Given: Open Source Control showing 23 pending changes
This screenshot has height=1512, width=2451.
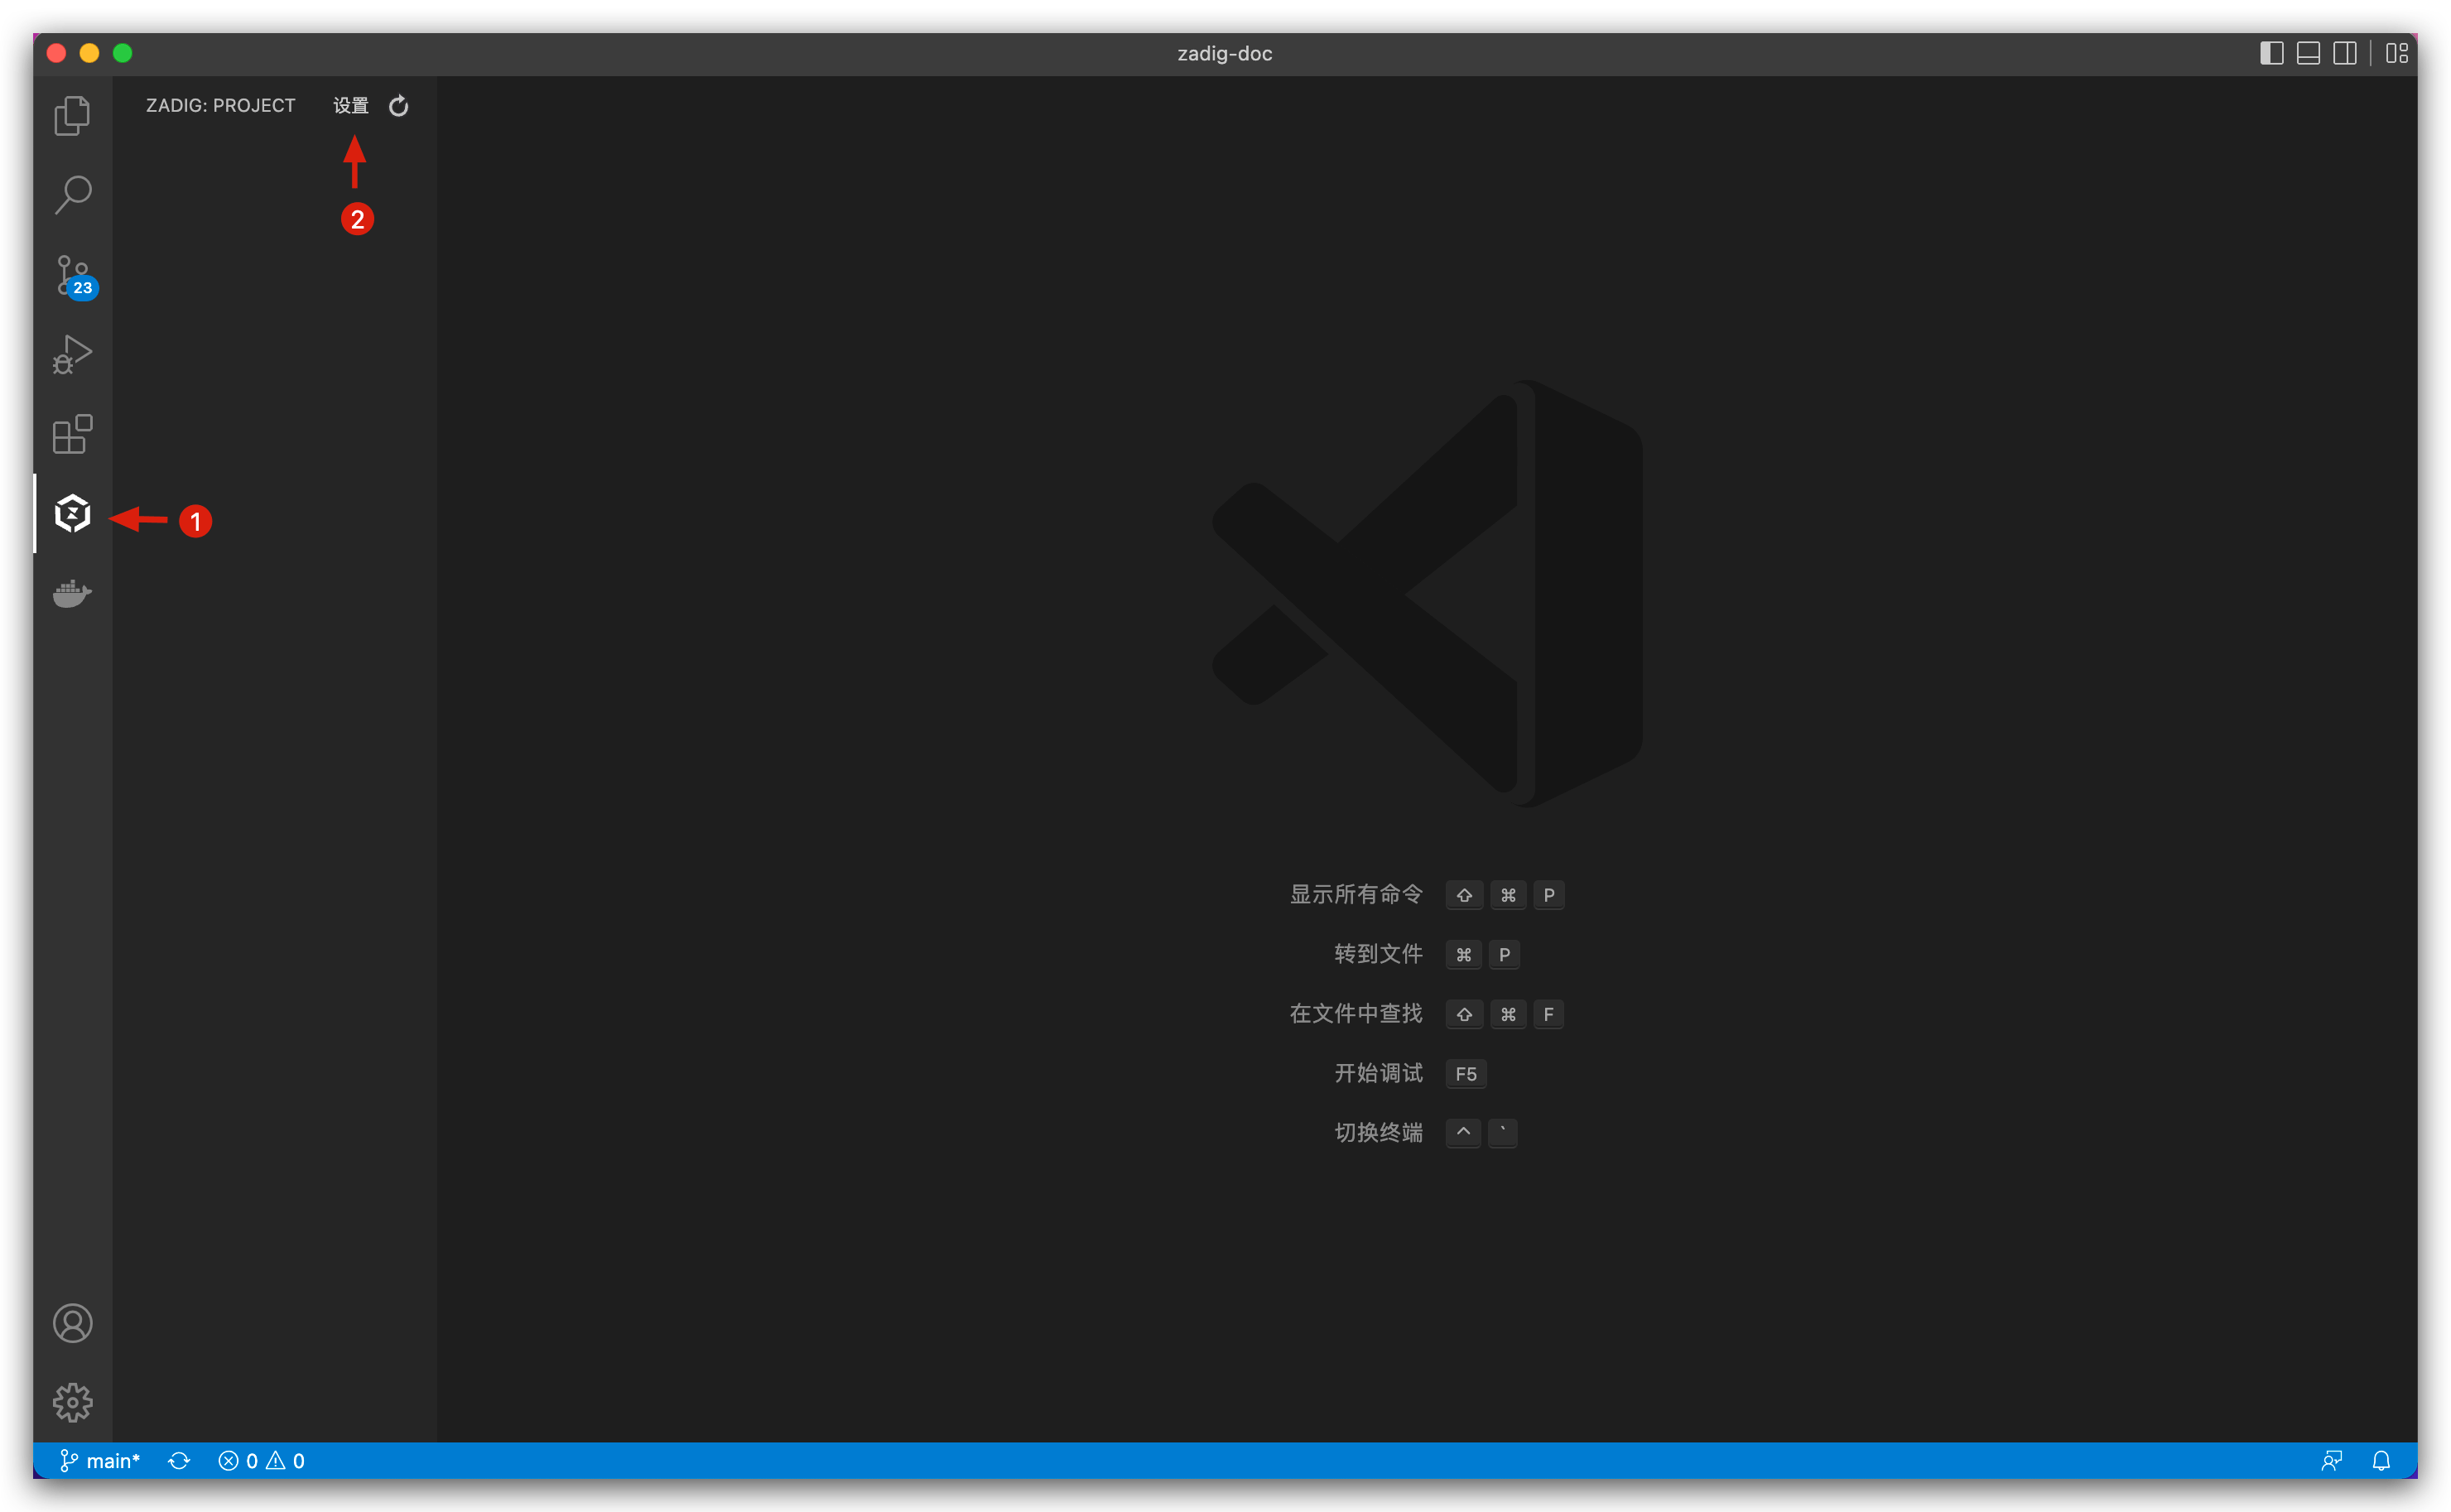Looking at the screenshot, I should (72, 274).
